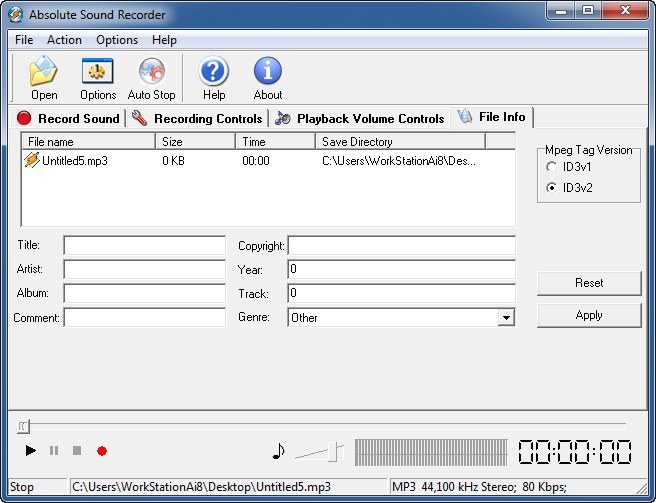Click into the Copyright field

(401, 245)
